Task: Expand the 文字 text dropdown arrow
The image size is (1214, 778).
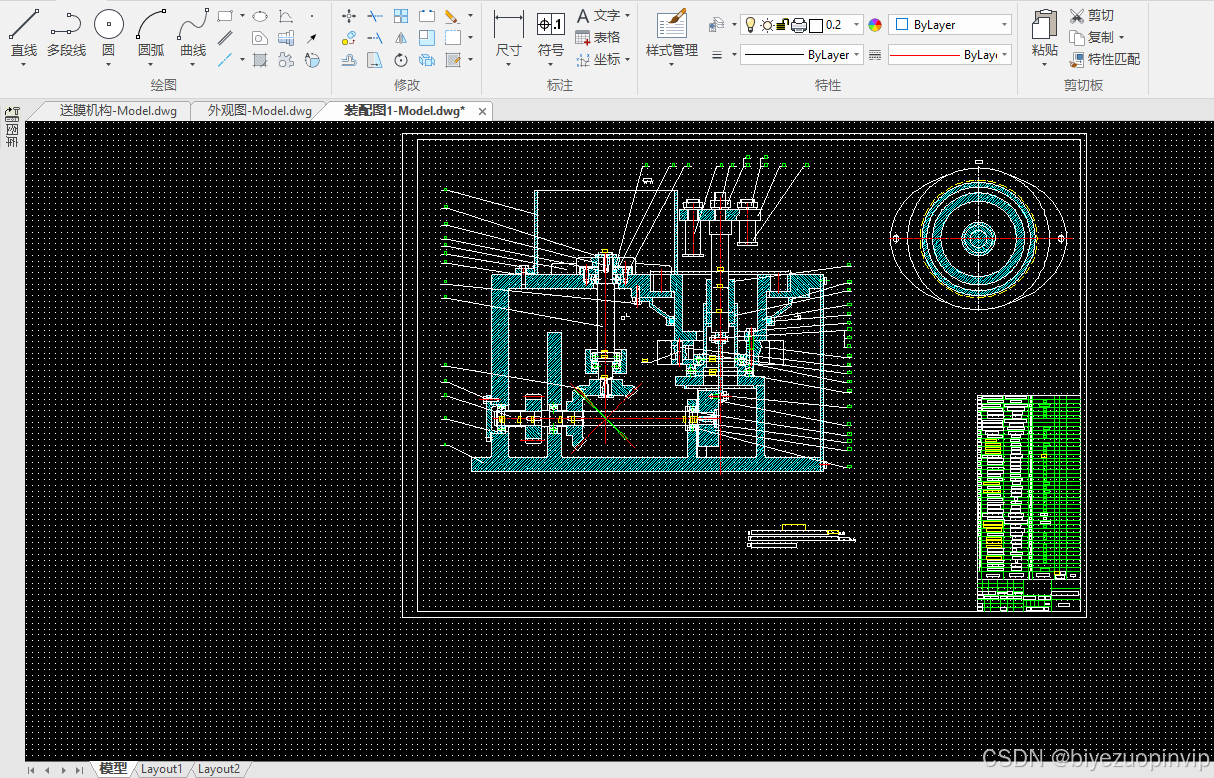Action: tap(627, 16)
